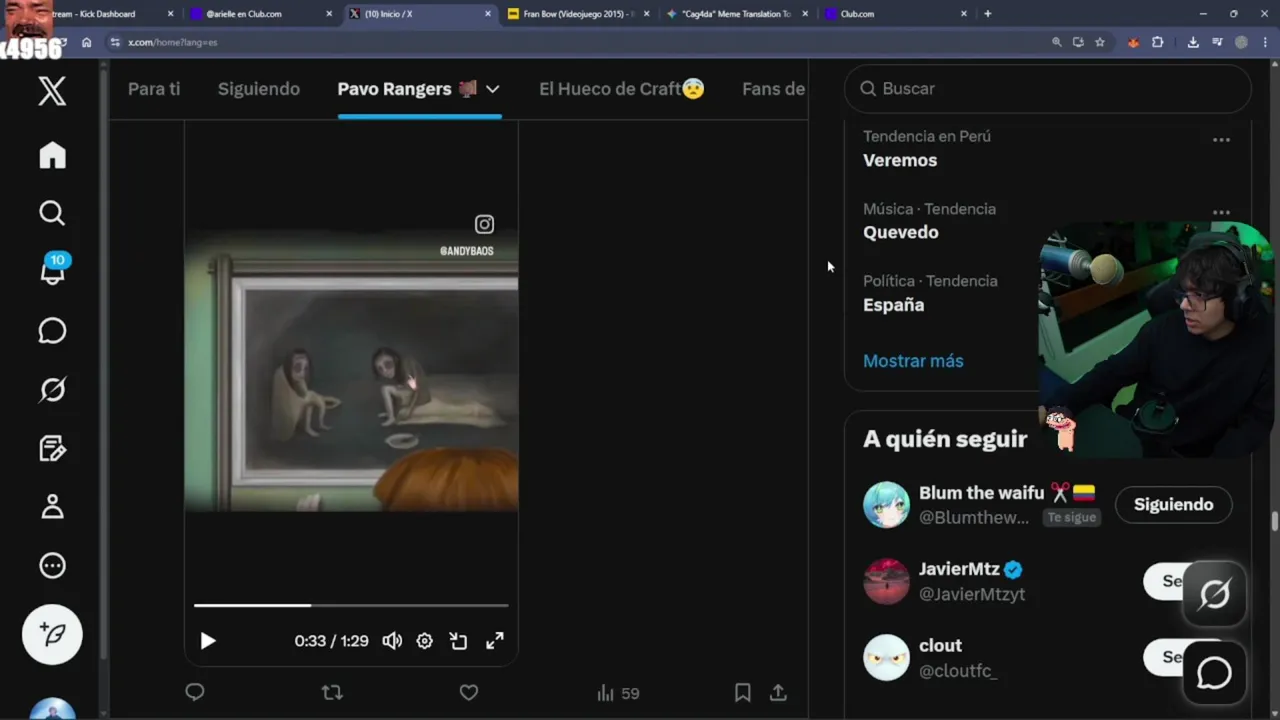Click Siguiendo button for Blum the waifu

pos(1173,505)
